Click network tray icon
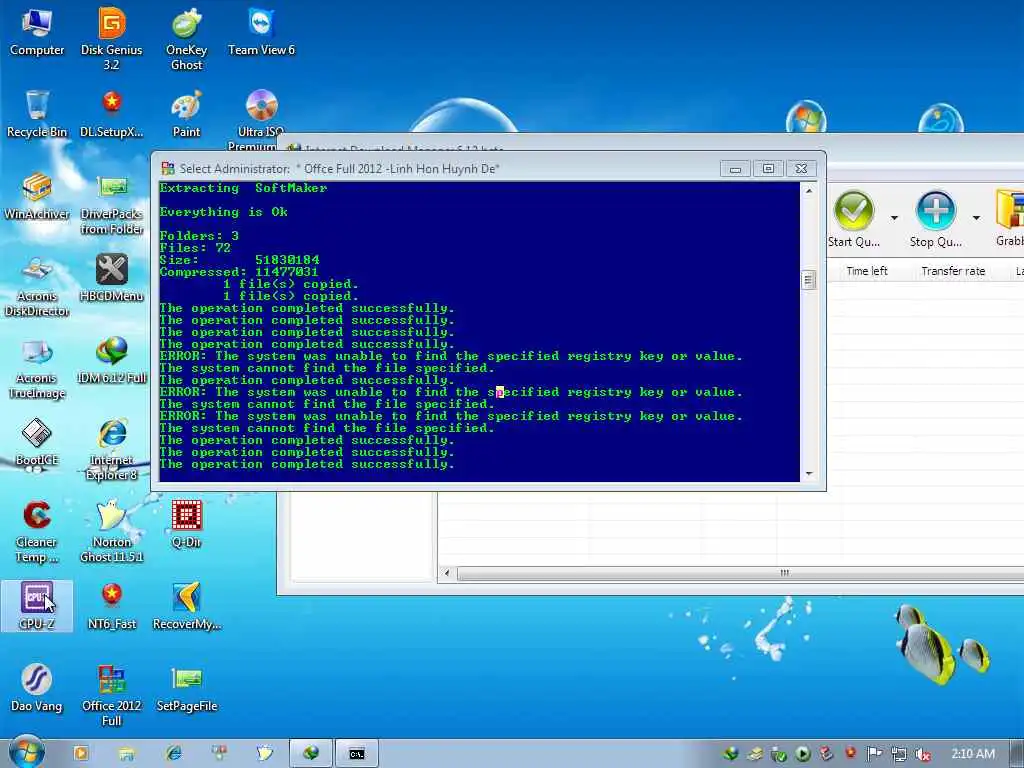Screen dimensions: 1024x768 point(899,755)
